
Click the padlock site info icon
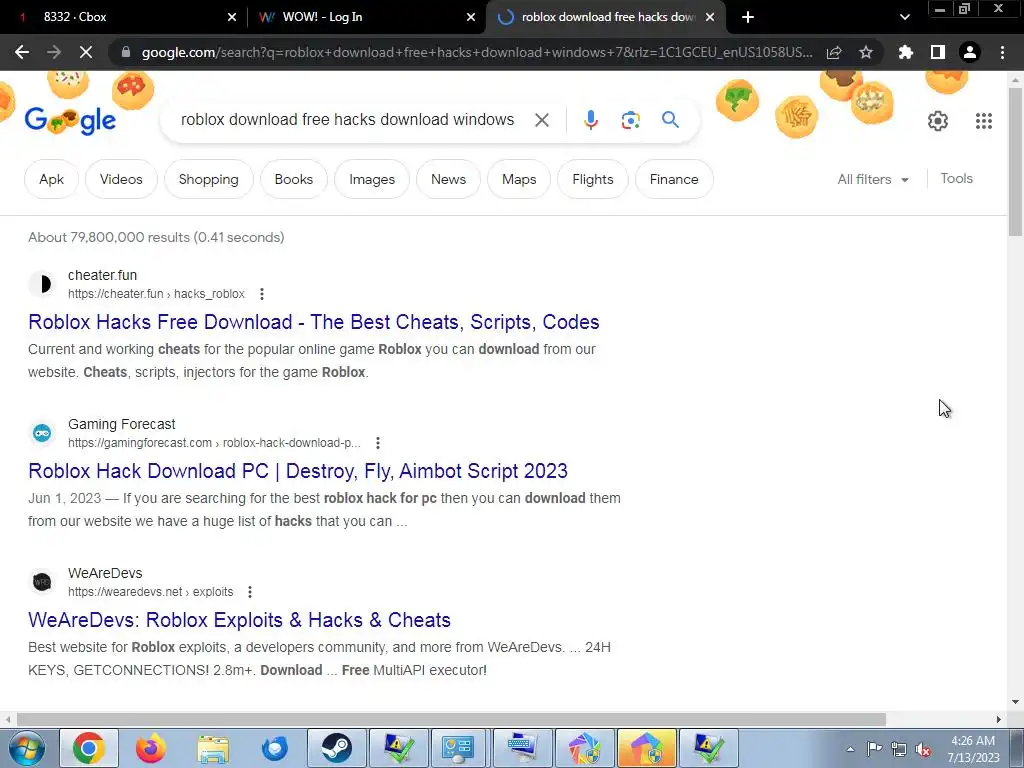tap(126, 52)
